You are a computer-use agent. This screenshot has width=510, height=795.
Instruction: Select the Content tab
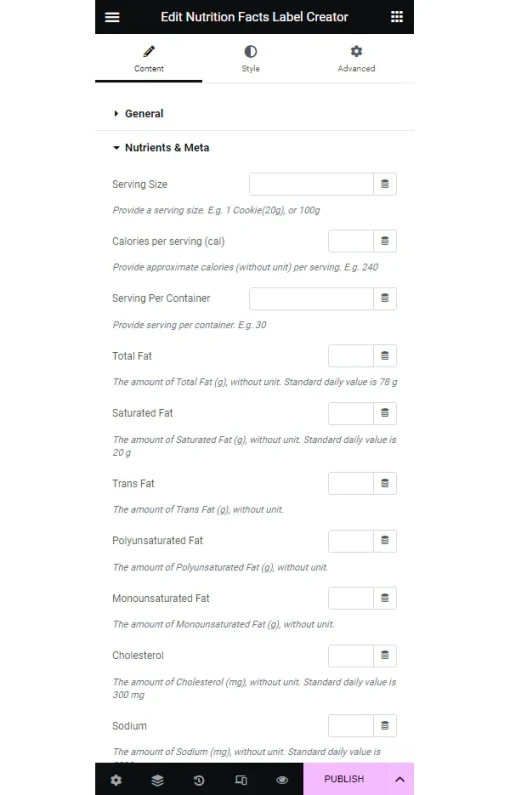[x=149, y=59]
